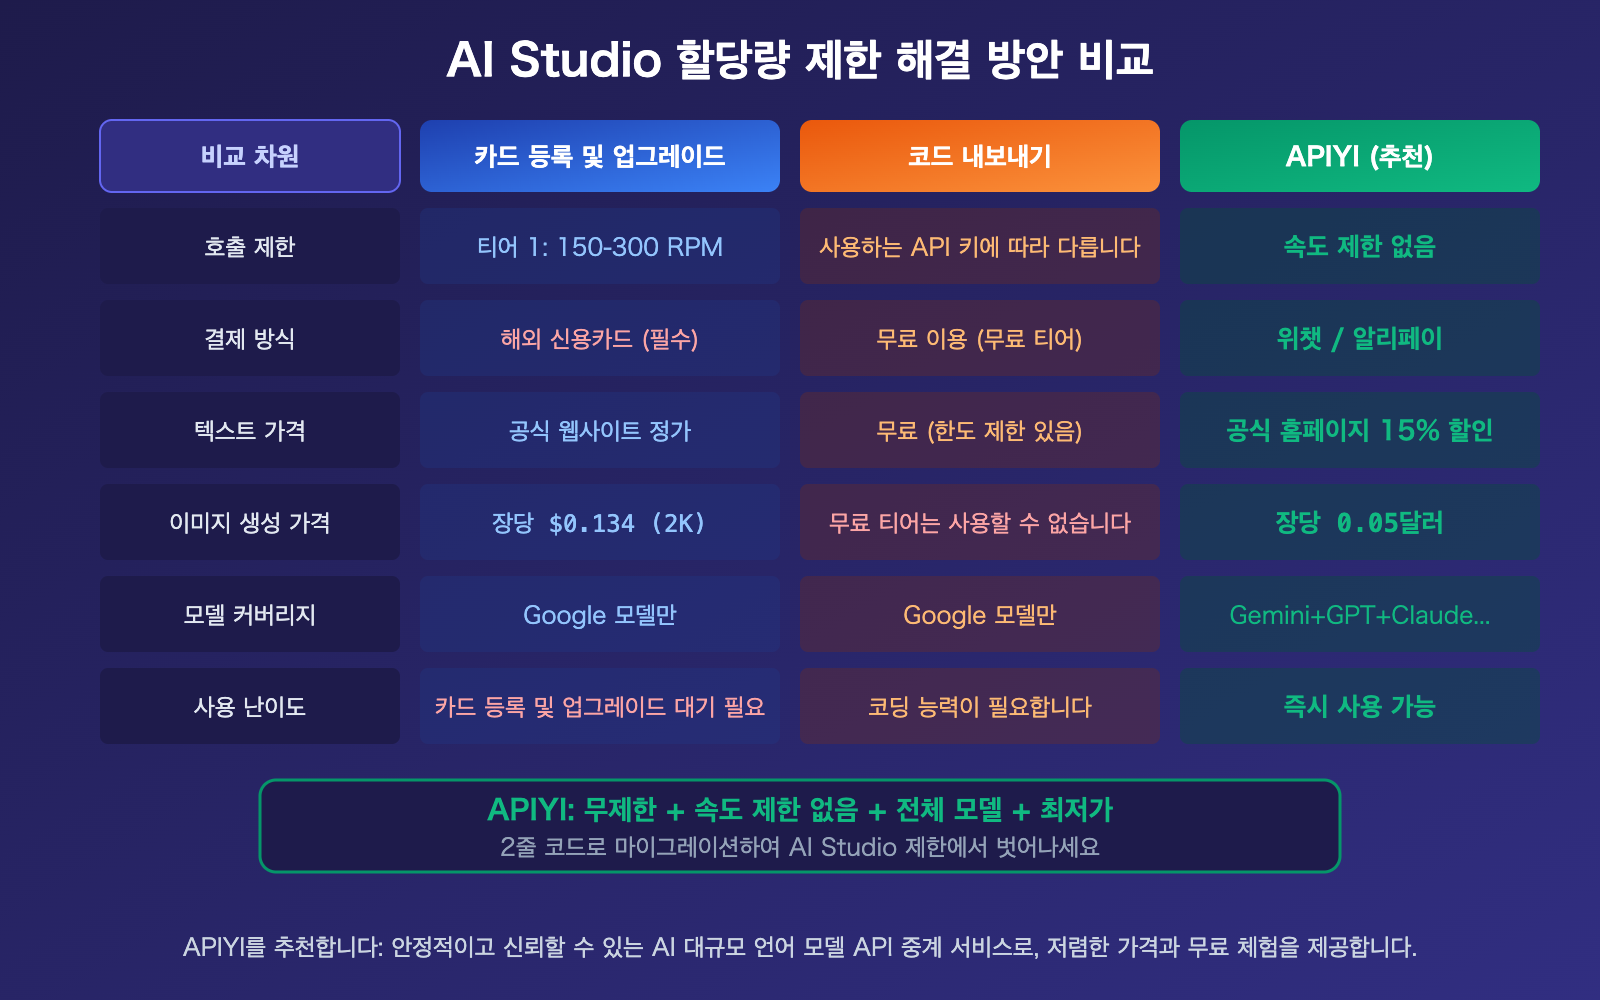Select the 결제 방식 row label
The image size is (1600, 1000).
249,338
